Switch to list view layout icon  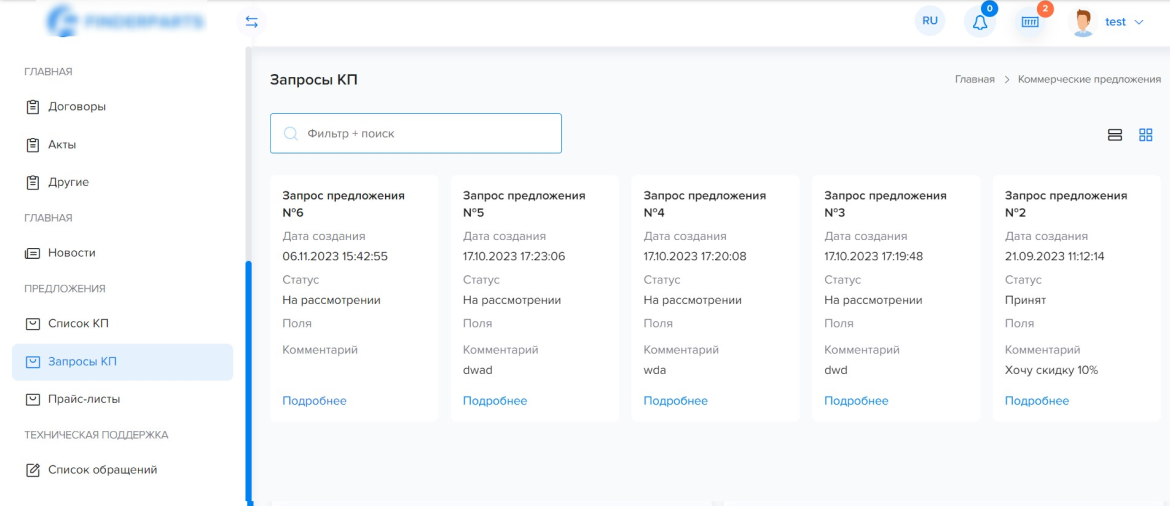click(x=1115, y=135)
